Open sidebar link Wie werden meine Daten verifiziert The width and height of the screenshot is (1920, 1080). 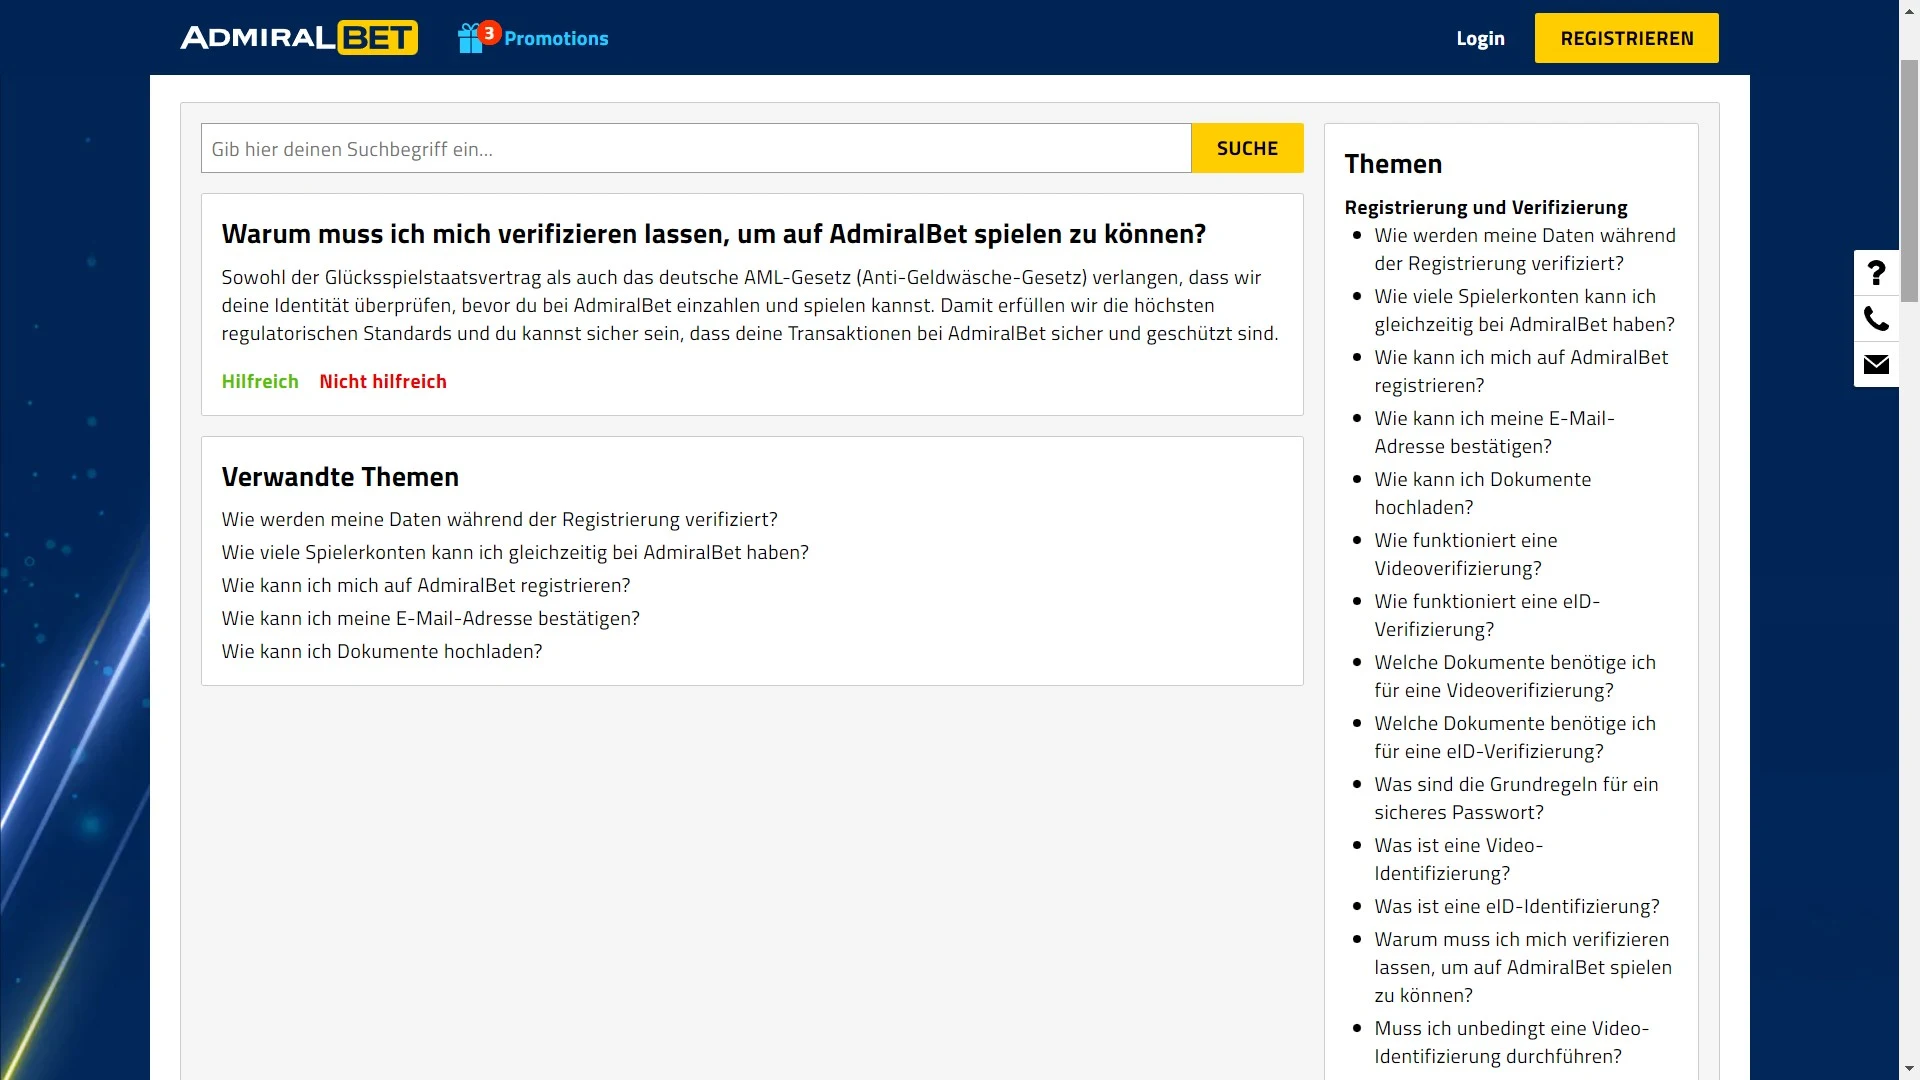pos(1524,249)
